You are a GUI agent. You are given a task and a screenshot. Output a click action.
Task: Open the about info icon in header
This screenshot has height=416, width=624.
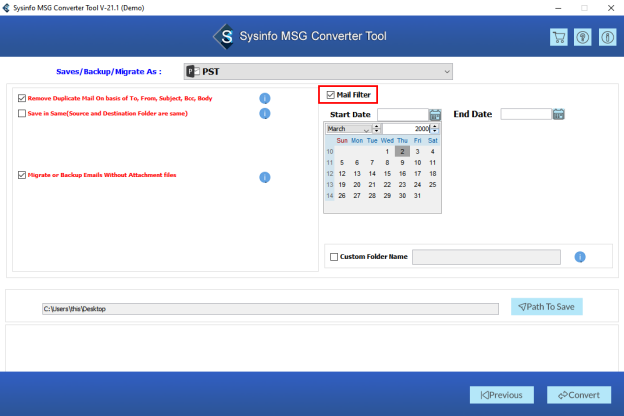point(607,37)
